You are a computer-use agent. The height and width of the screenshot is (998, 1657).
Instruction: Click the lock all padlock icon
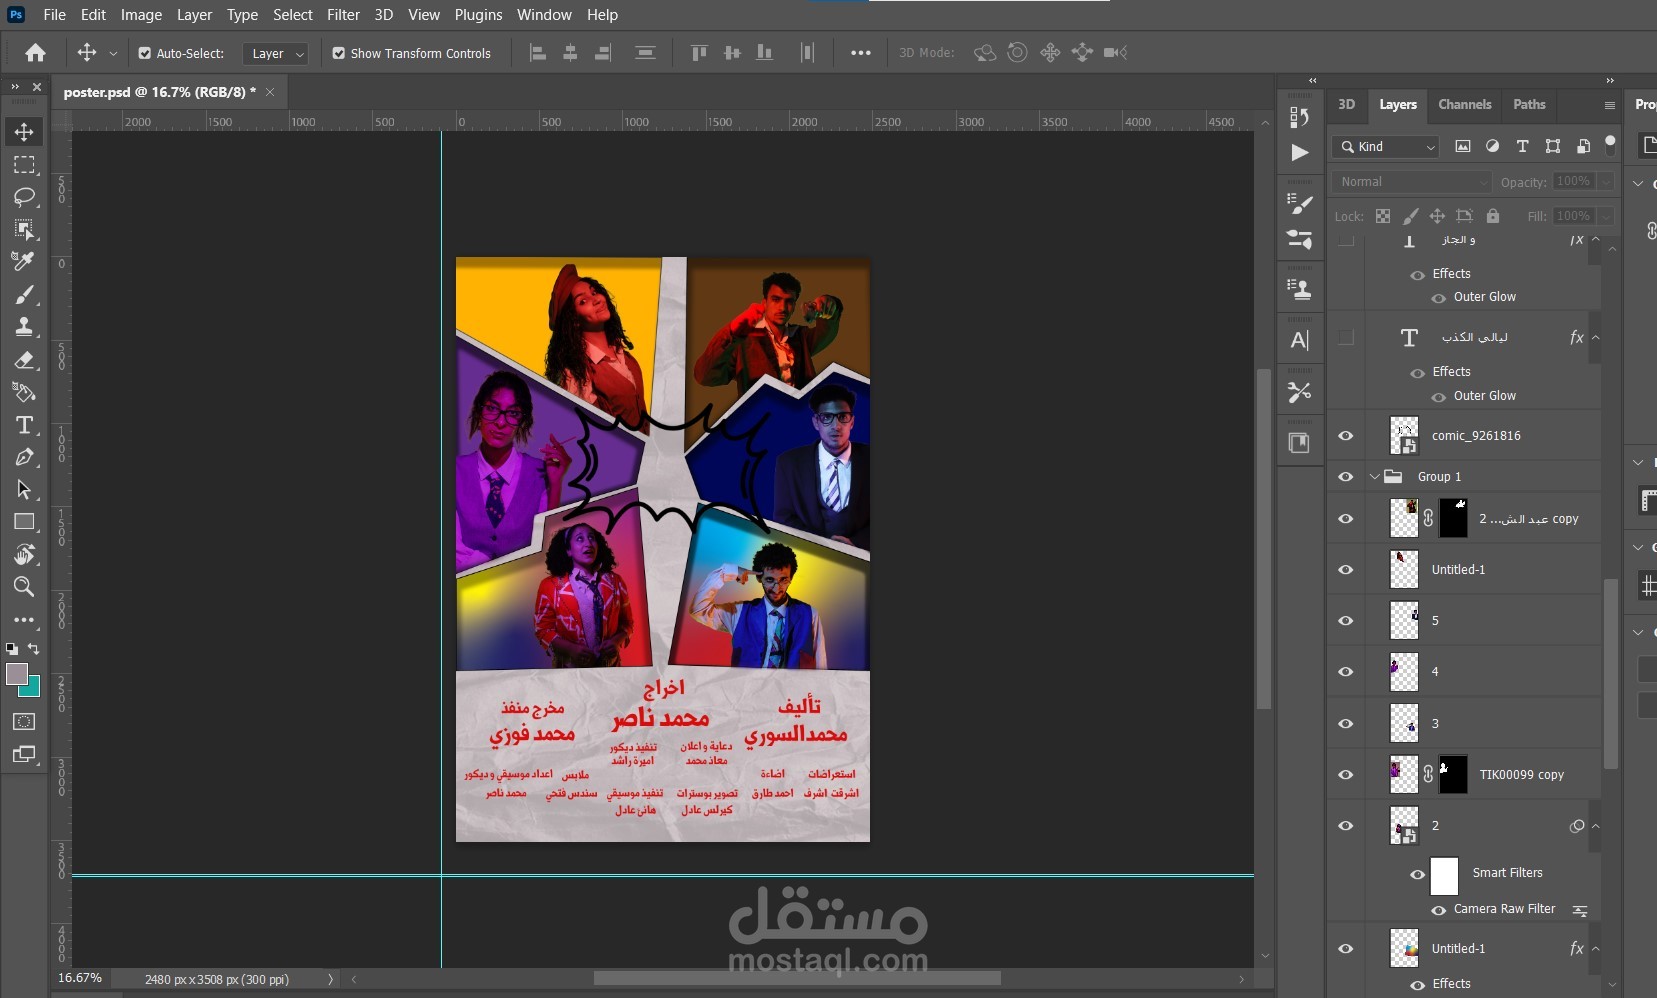point(1493,216)
